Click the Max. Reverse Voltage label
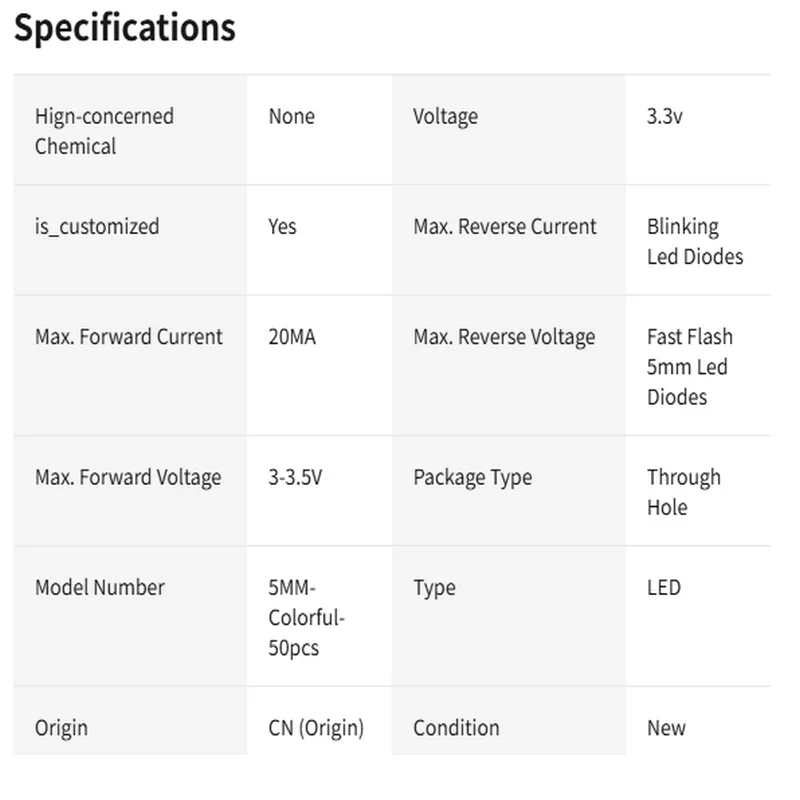Screen dimensions: 800x800 [504, 337]
